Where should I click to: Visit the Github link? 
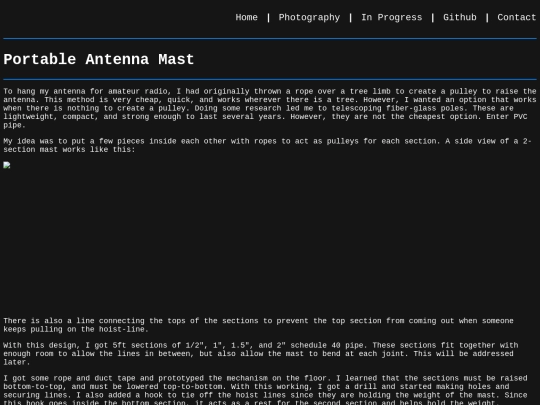(459, 17)
